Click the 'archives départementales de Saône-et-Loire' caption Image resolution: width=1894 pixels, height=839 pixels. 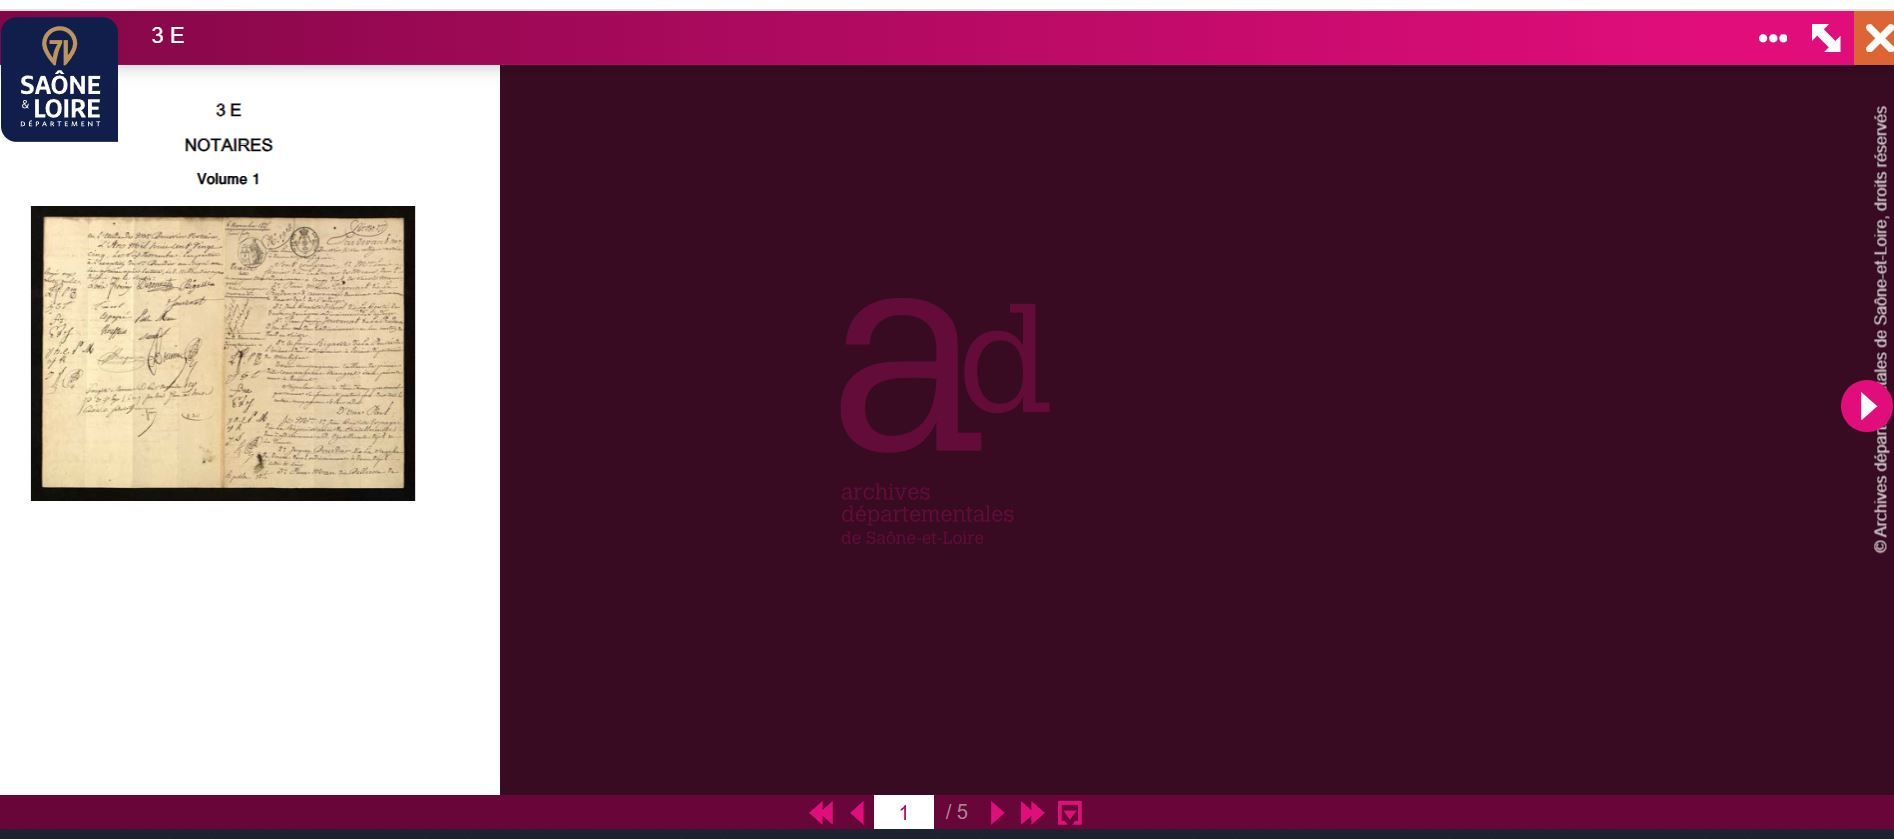point(927,514)
